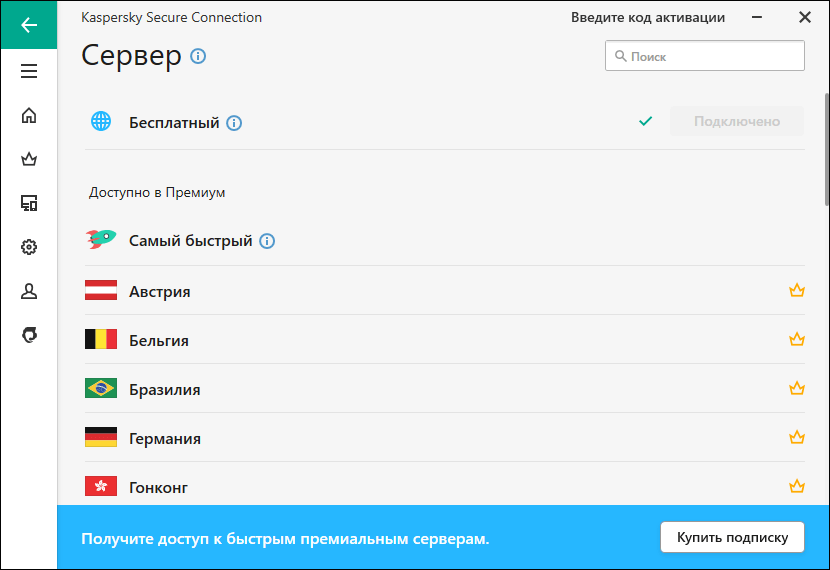The image size is (830, 570).
Task: Show info for Самый быстрый option
Action: click(x=267, y=241)
